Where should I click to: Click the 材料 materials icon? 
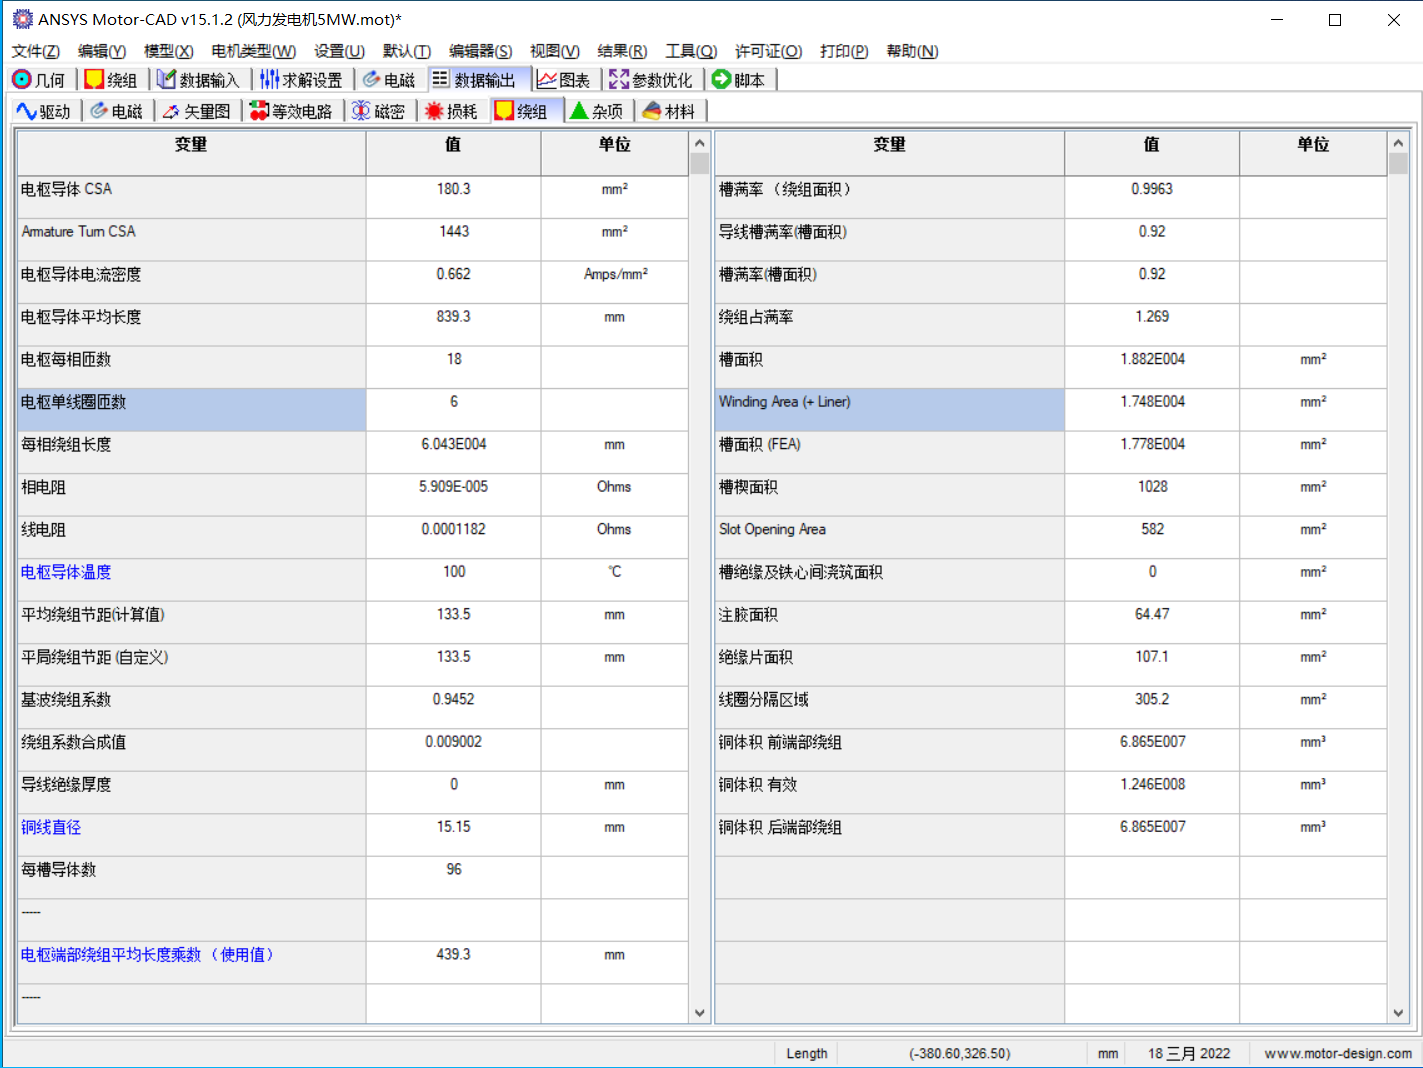pos(652,111)
